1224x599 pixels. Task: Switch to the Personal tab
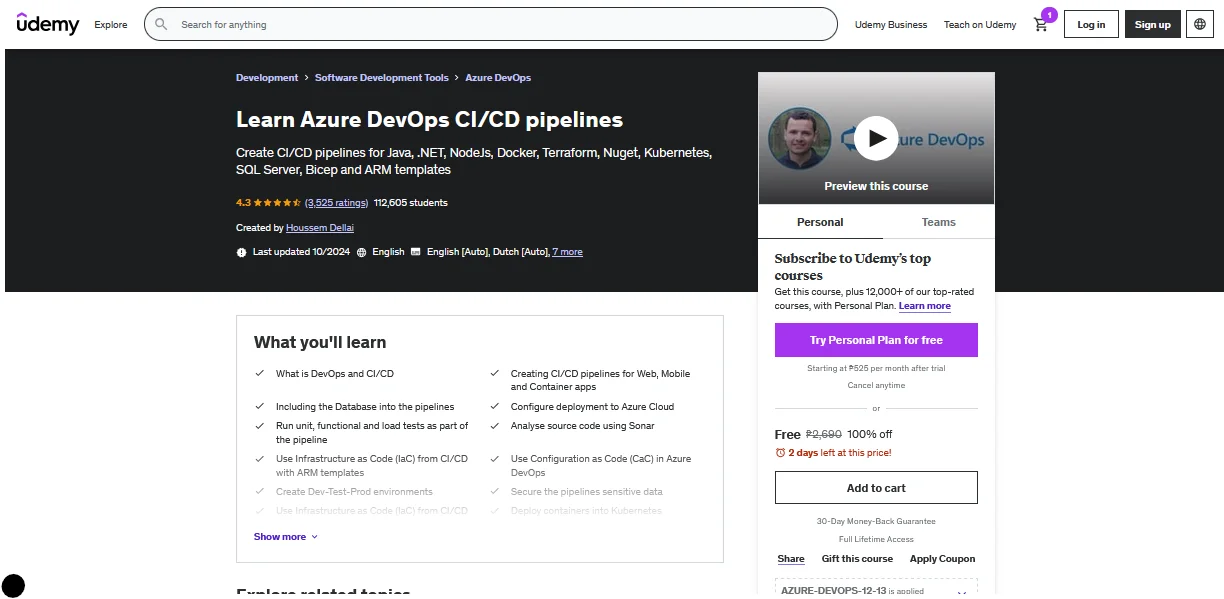coord(820,222)
